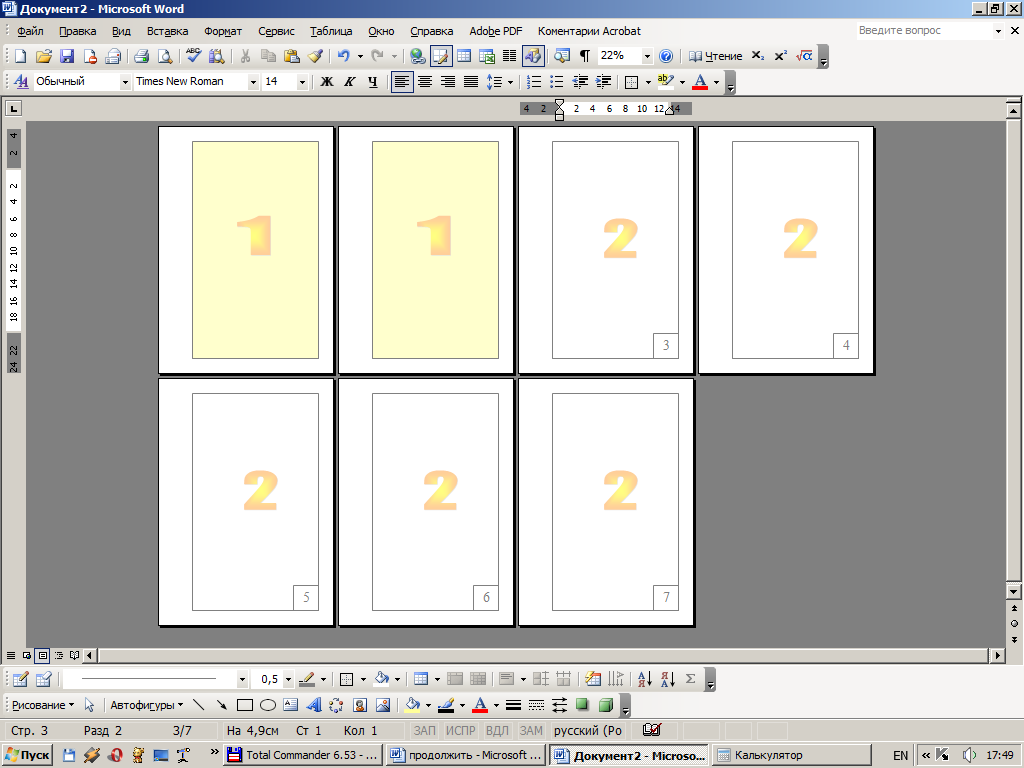Apply superscript formatting
The width and height of the screenshot is (1024, 768).
[780, 56]
